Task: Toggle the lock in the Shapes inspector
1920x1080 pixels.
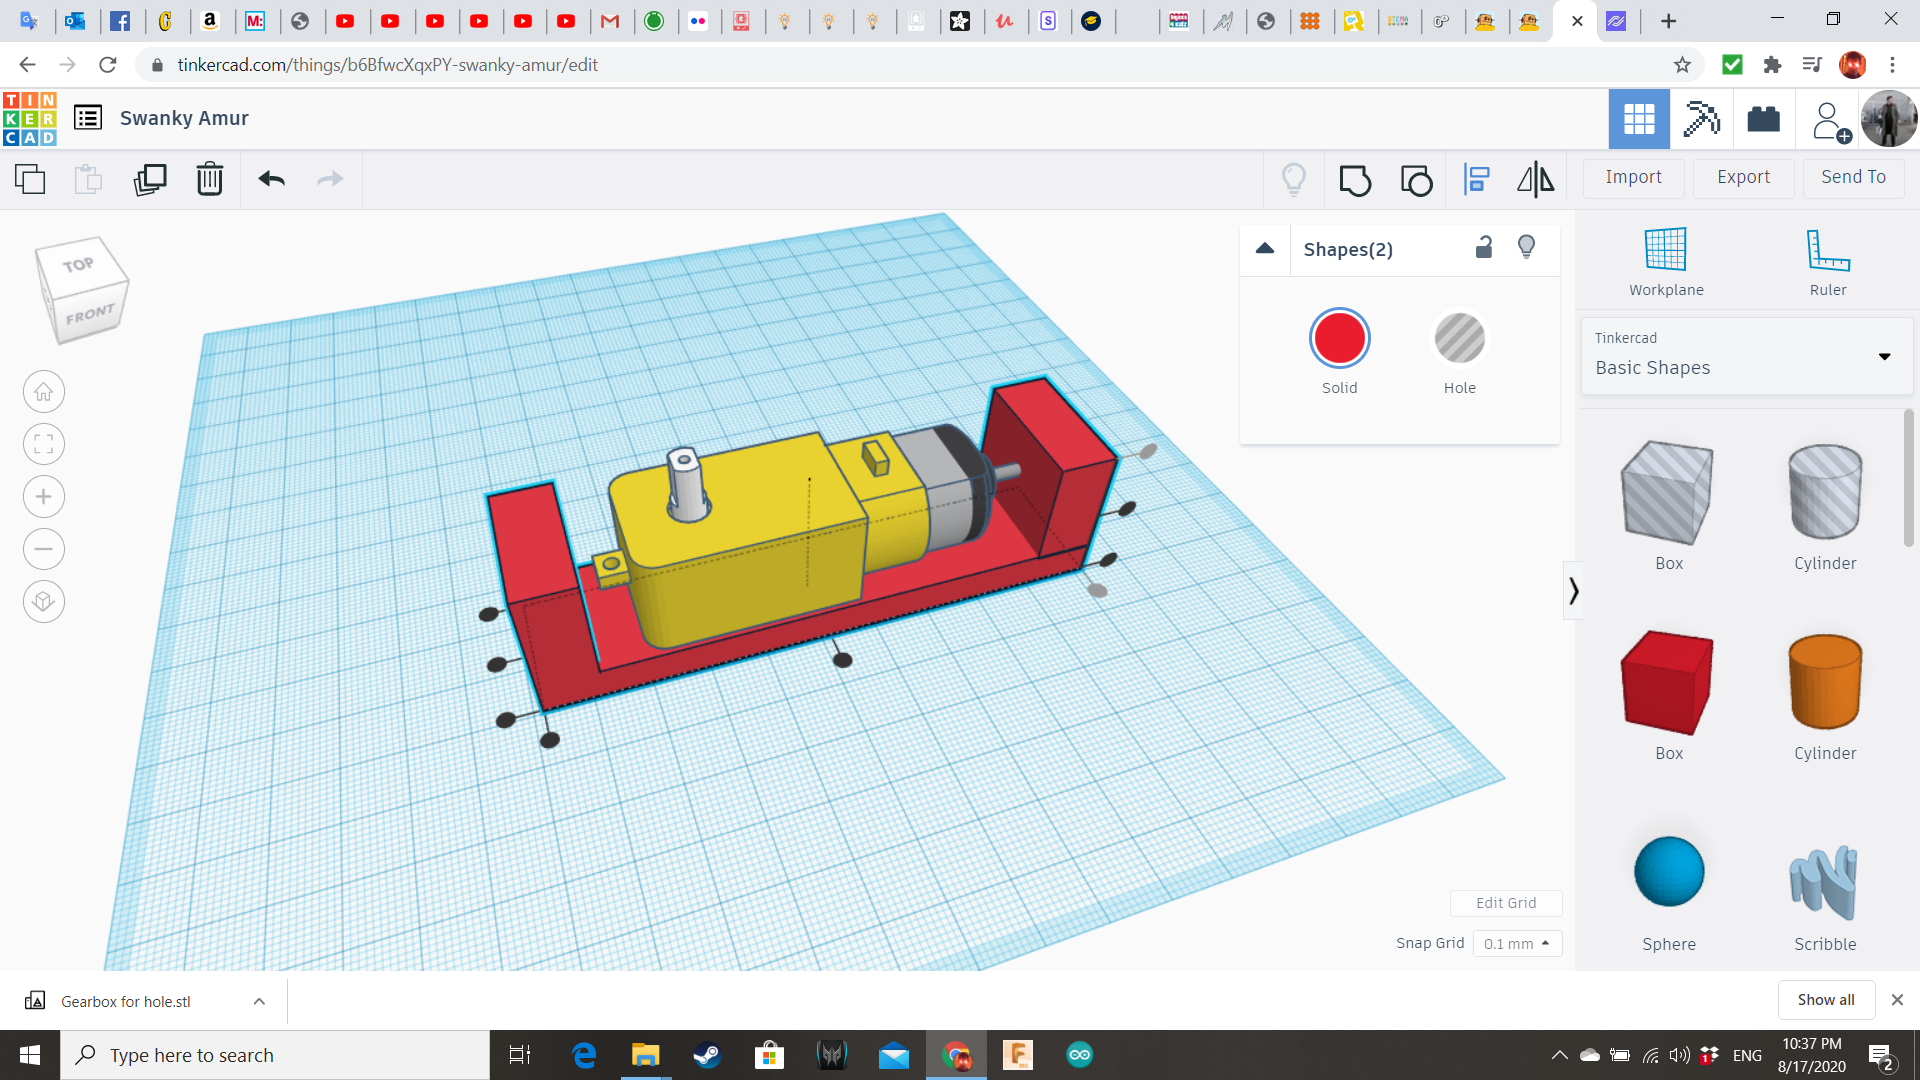Action: click(1483, 247)
